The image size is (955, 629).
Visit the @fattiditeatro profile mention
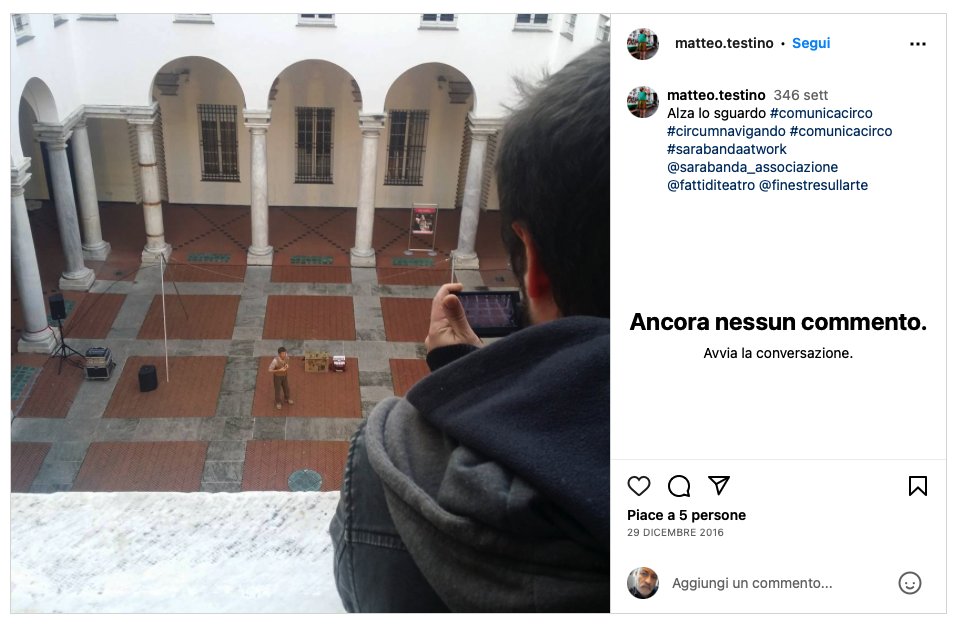coord(711,185)
